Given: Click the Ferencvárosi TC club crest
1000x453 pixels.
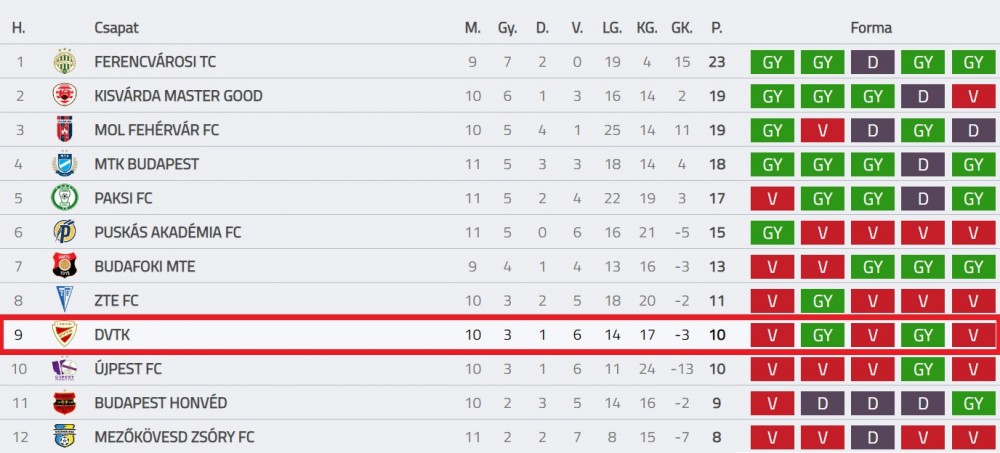Looking at the screenshot, I should tap(64, 62).
